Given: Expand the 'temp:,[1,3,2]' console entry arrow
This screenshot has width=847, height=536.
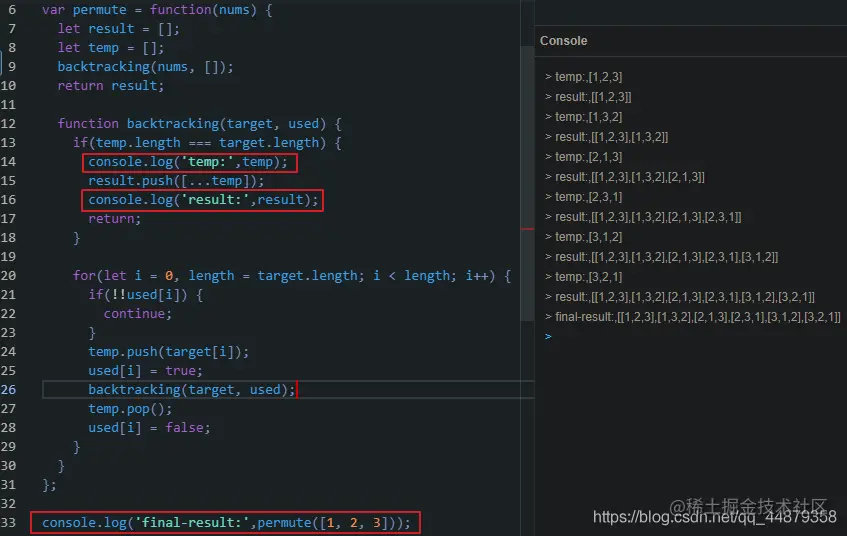Looking at the screenshot, I should (548, 117).
